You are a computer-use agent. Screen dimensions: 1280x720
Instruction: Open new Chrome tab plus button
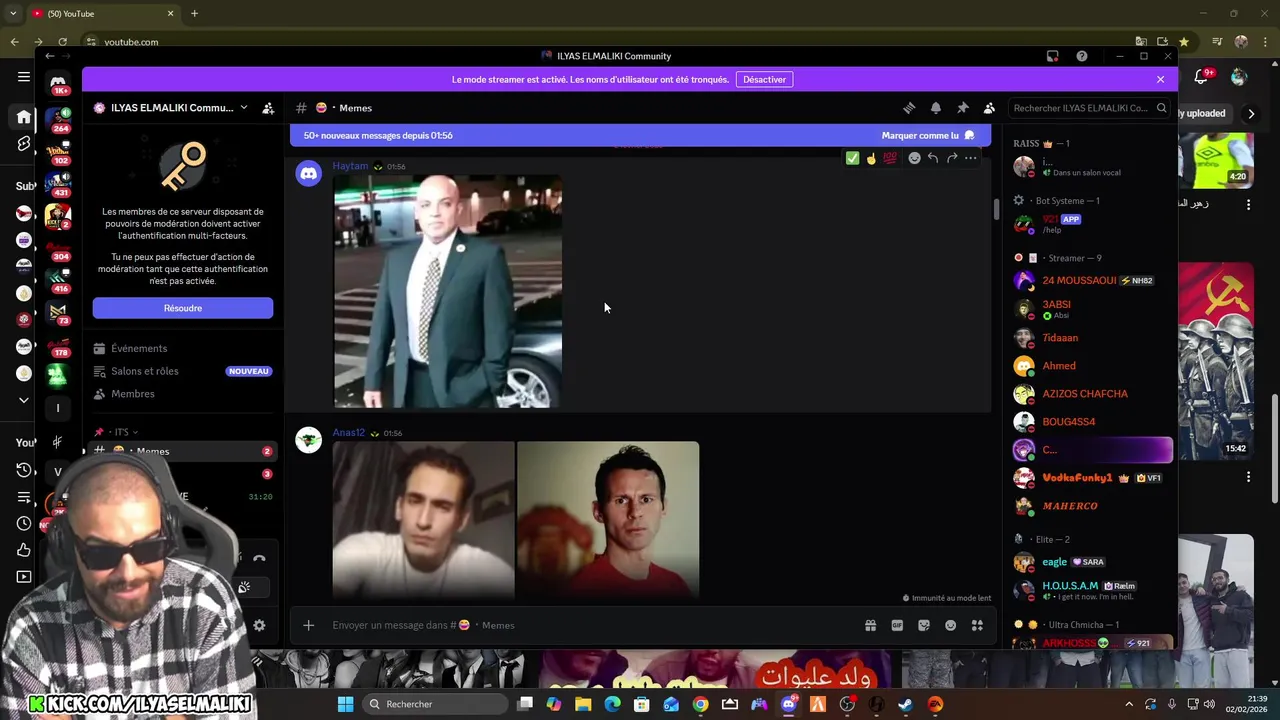point(194,13)
